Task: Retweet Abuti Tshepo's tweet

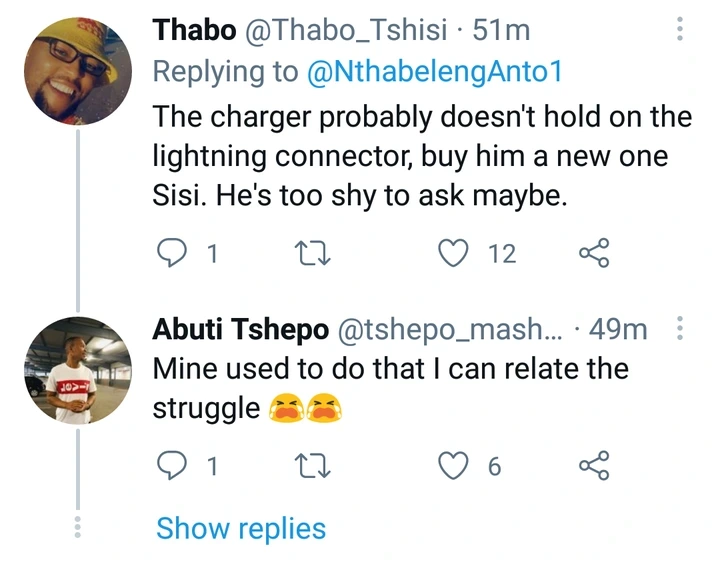Action: (x=313, y=465)
